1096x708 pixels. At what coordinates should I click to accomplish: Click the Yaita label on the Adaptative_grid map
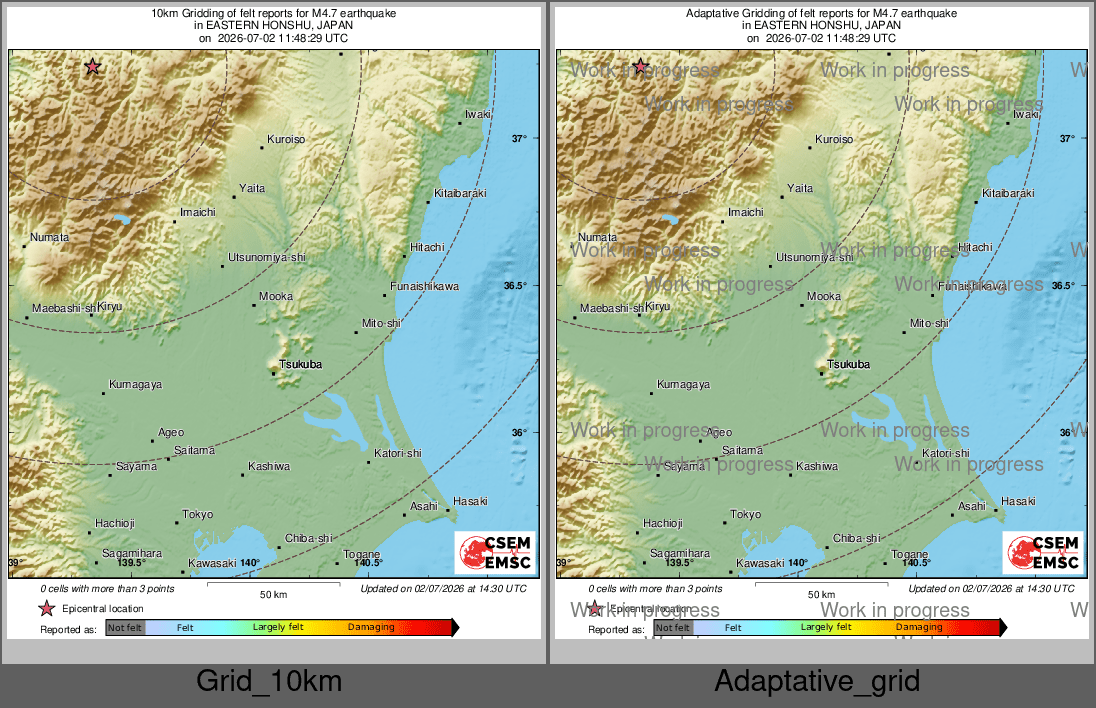point(800,188)
